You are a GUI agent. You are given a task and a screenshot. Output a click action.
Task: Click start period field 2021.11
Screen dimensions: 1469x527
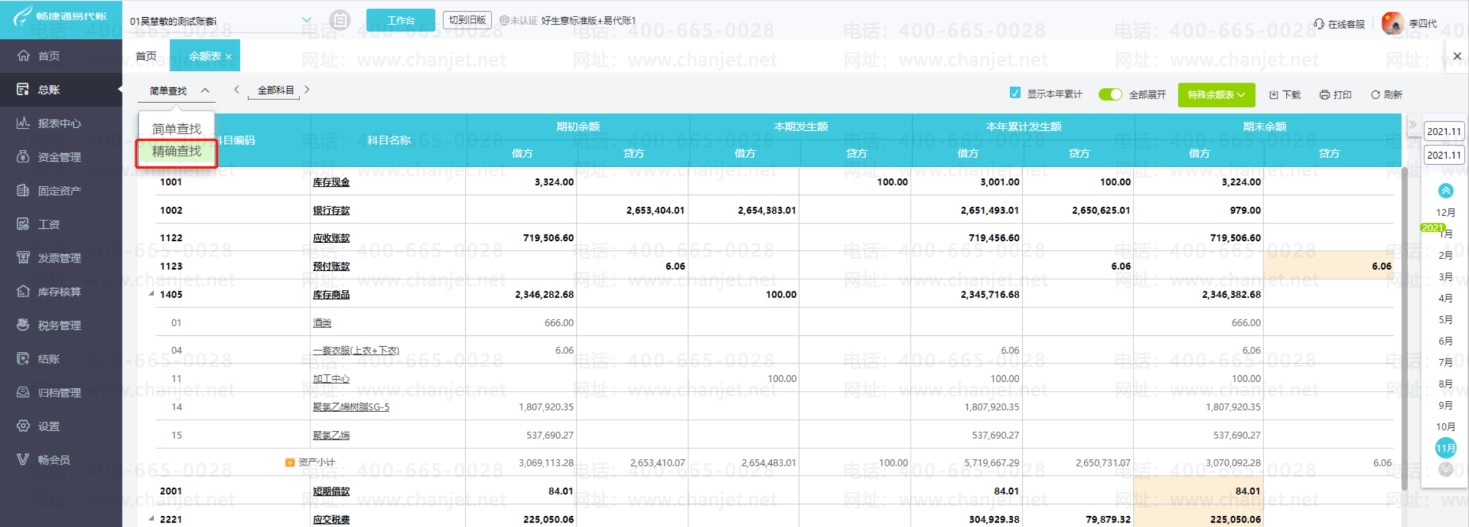(x=1444, y=131)
